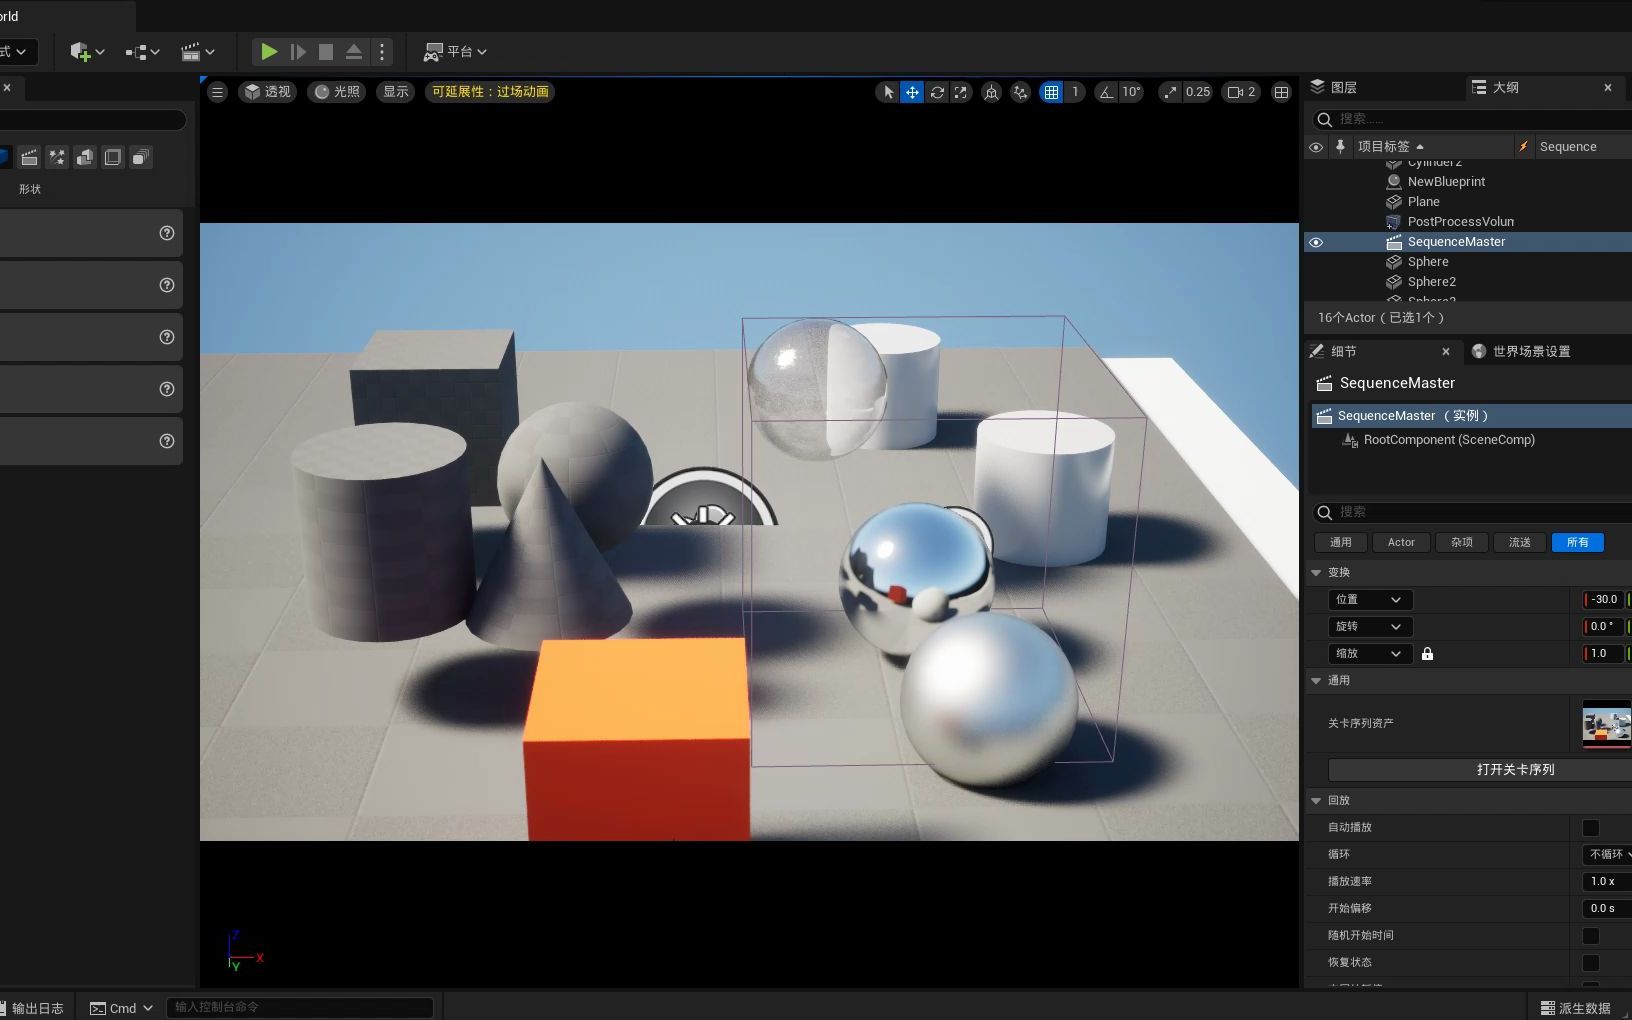Open the 透视 perspective viewport dropdown
1632x1020 pixels.
click(267, 91)
